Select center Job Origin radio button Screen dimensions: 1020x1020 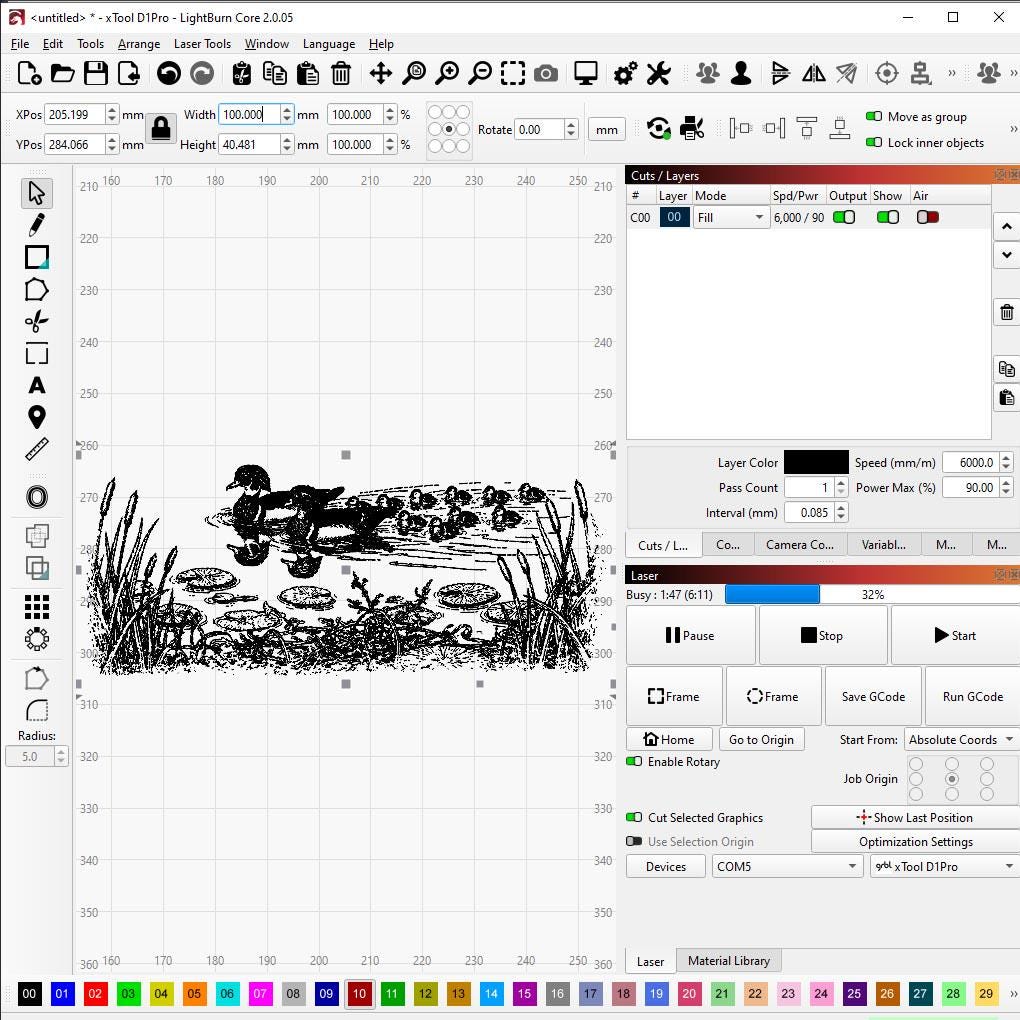[952, 779]
